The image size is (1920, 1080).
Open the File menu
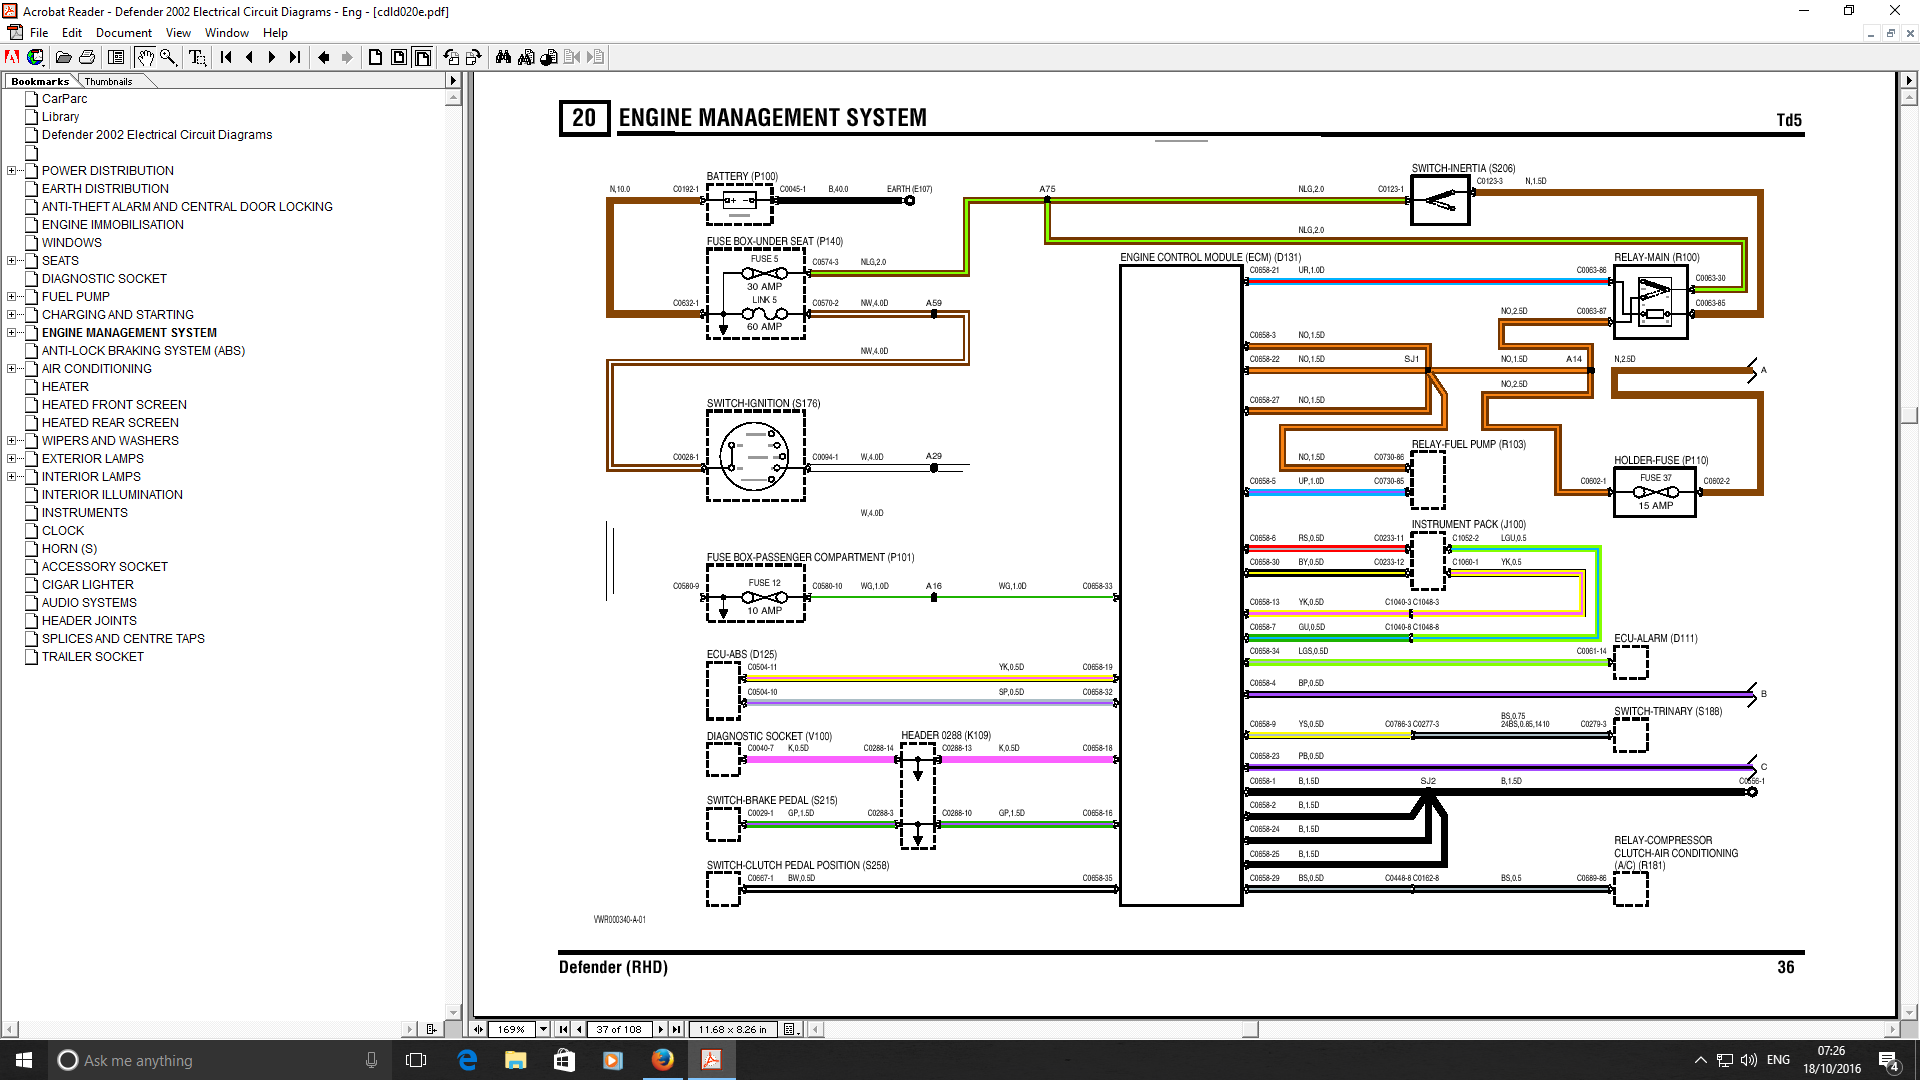coord(39,33)
